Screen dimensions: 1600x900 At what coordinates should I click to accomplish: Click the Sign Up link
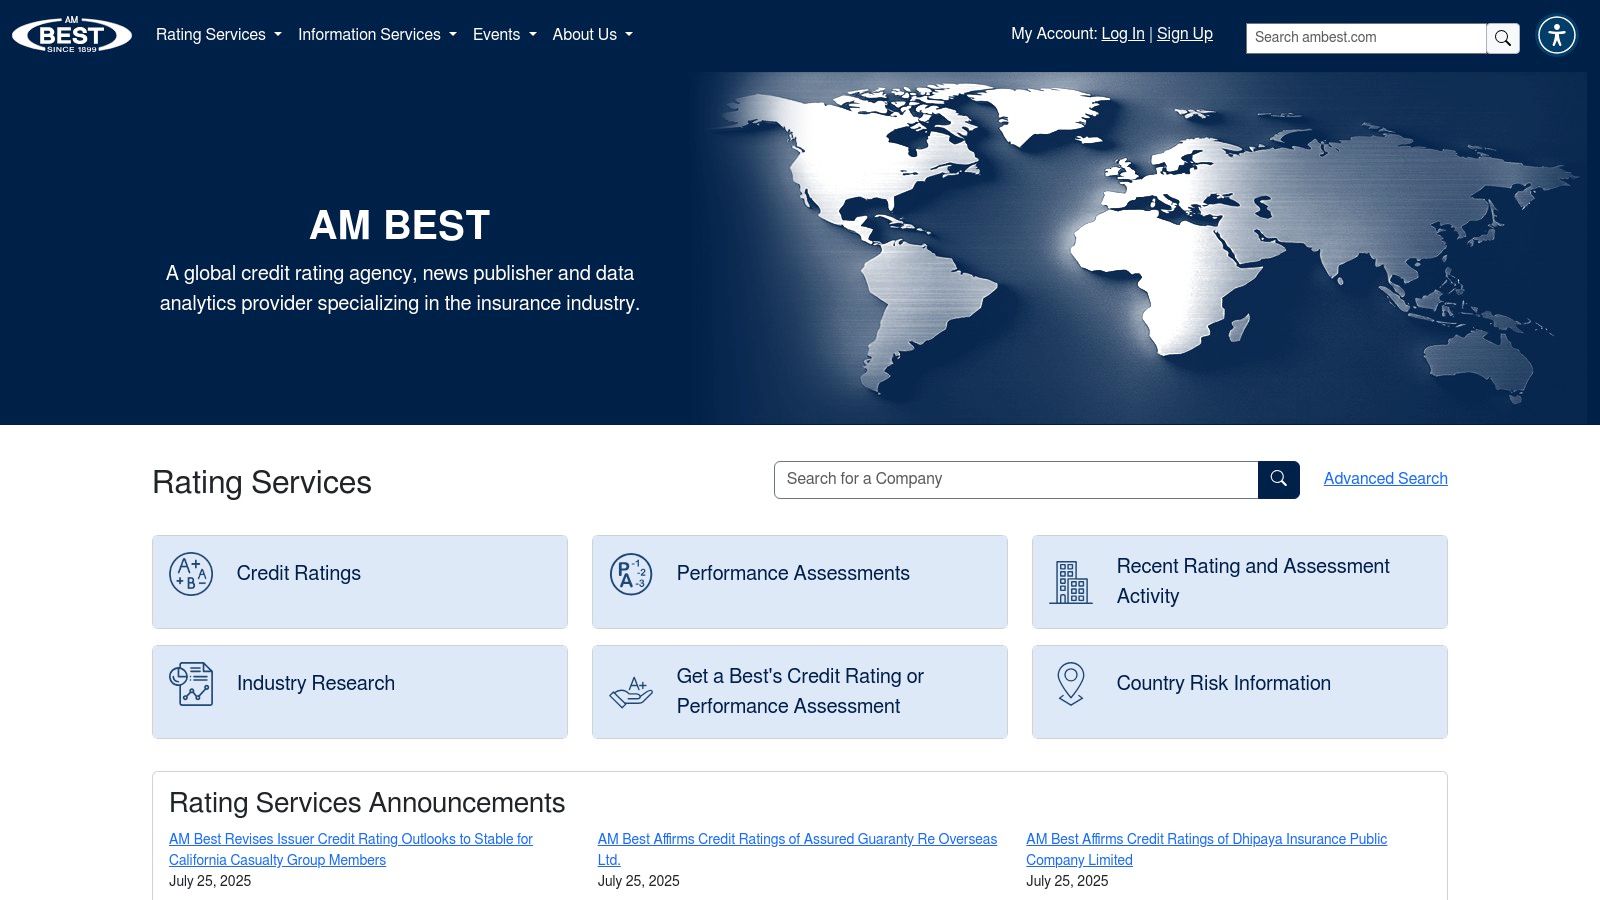[1184, 34]
